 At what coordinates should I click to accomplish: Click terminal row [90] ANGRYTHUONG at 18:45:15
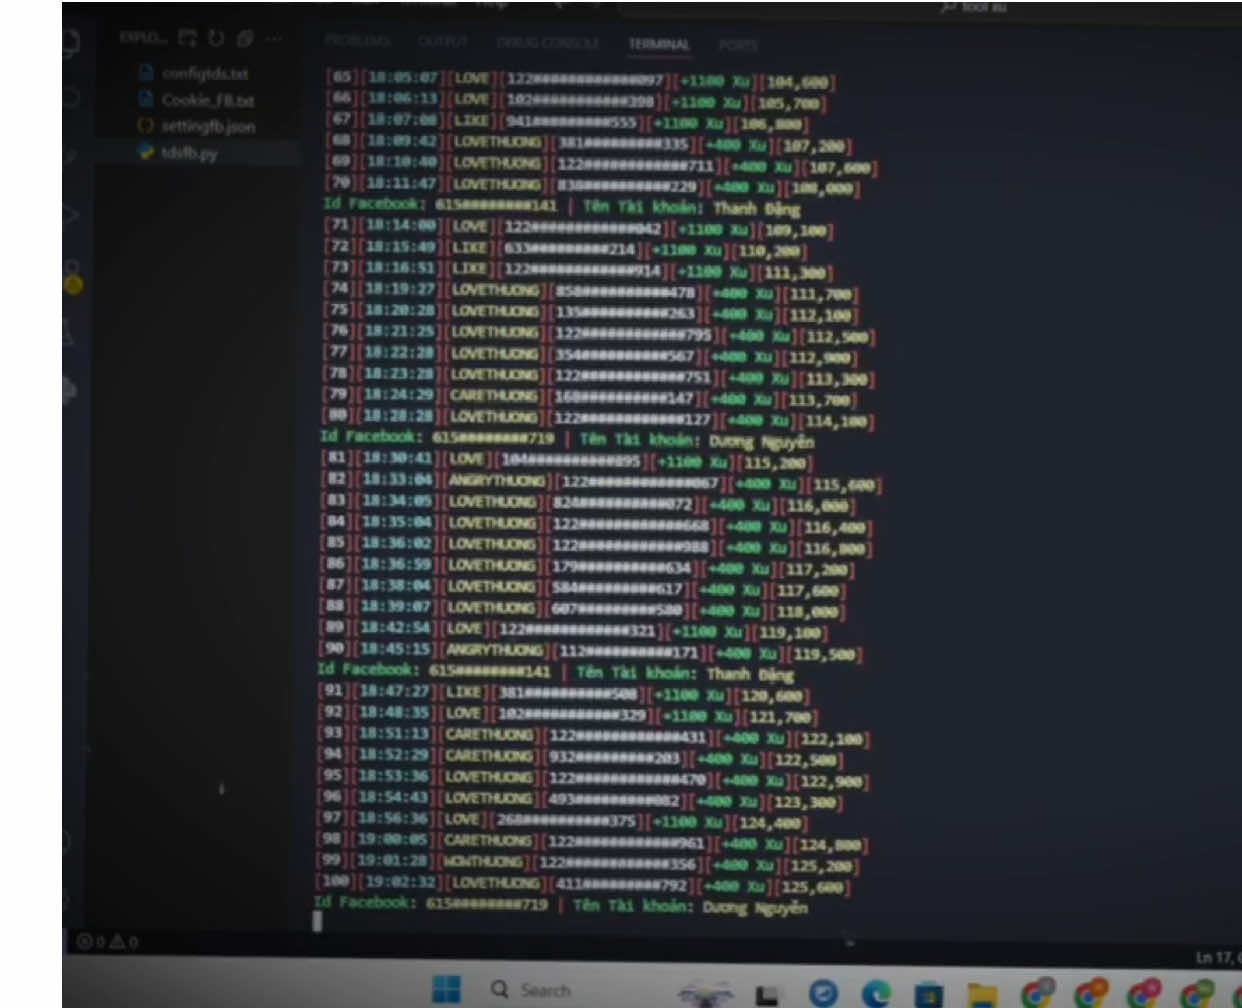[x=591, y=653]
